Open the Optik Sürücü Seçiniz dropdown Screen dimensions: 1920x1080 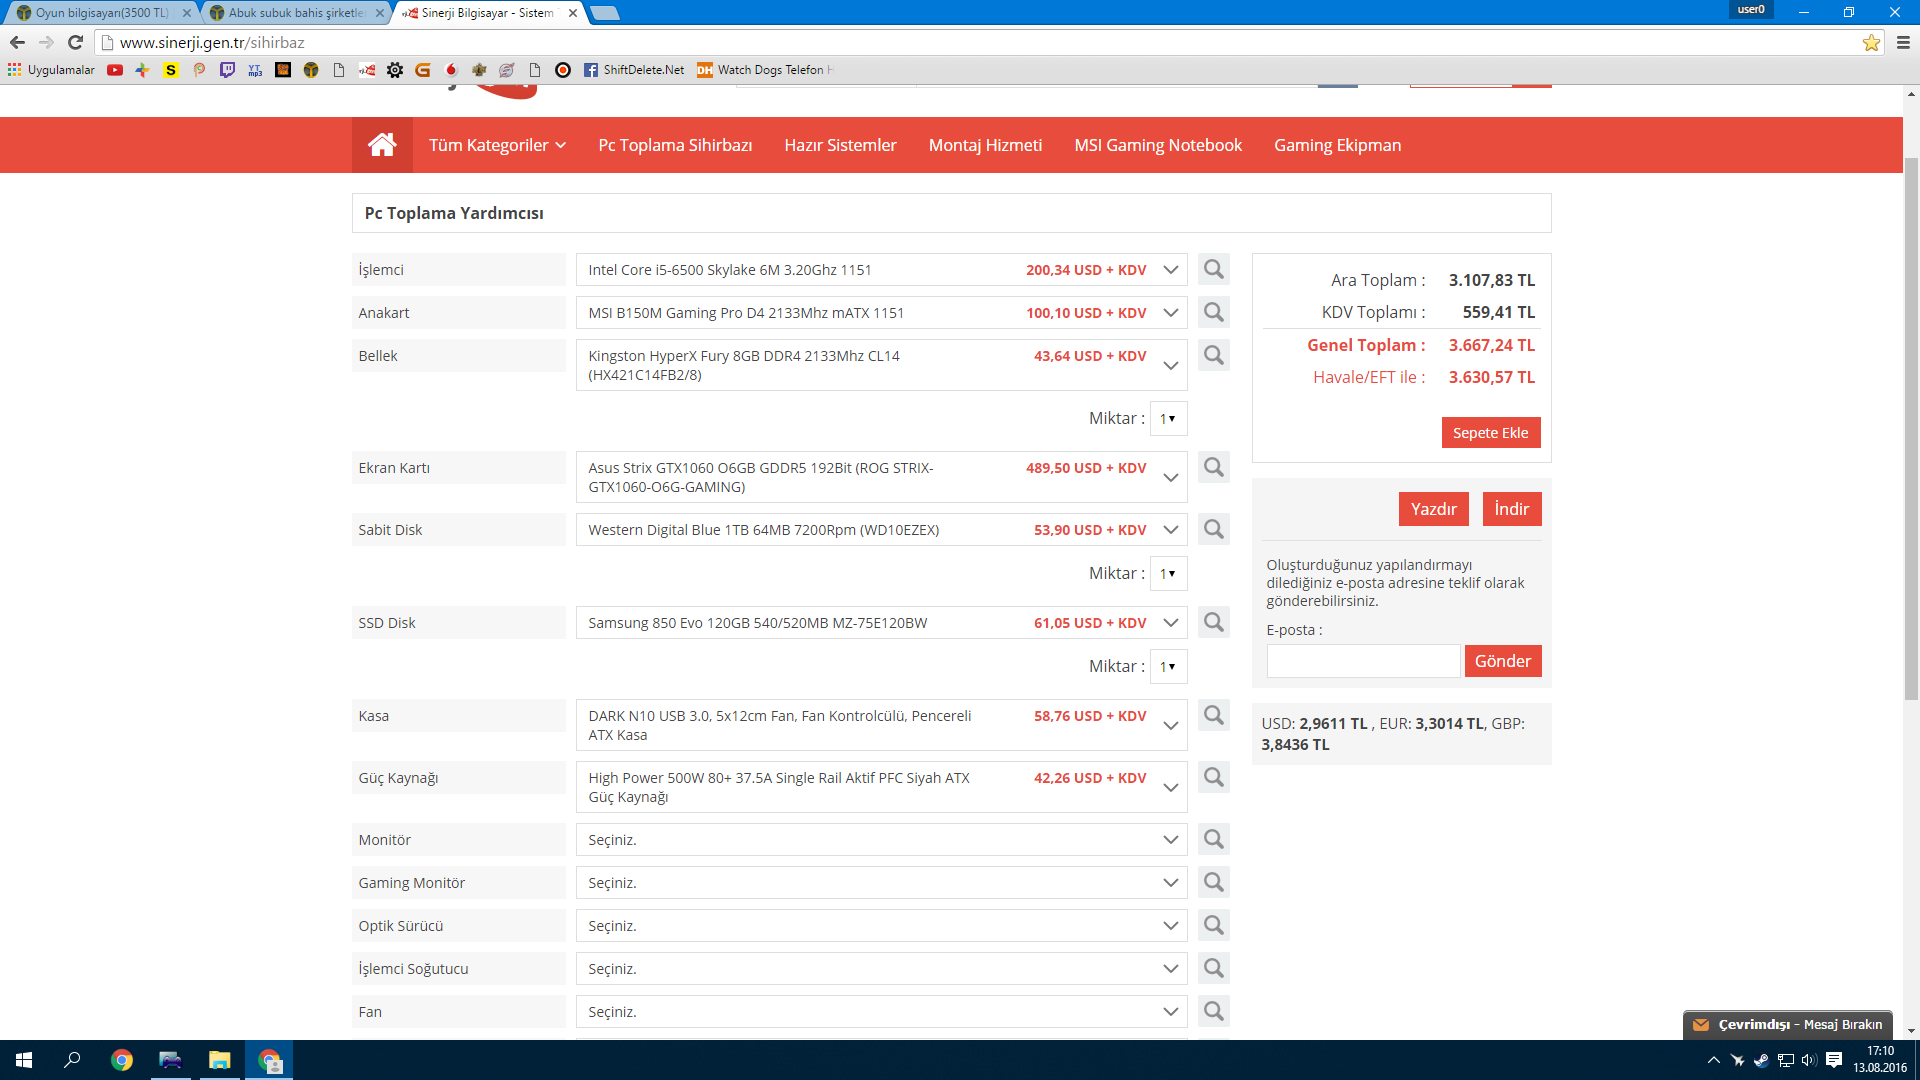click(x=881, y=926)
